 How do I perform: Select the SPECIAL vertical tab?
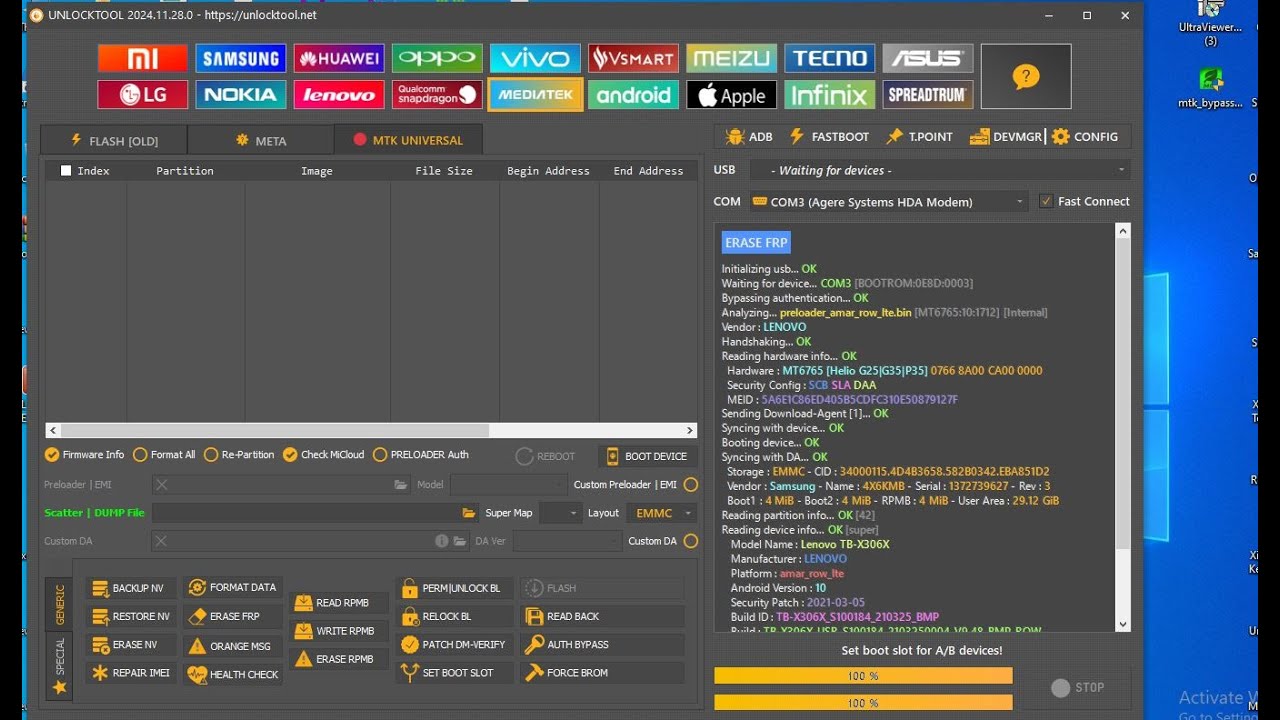[x=59, y=665]
